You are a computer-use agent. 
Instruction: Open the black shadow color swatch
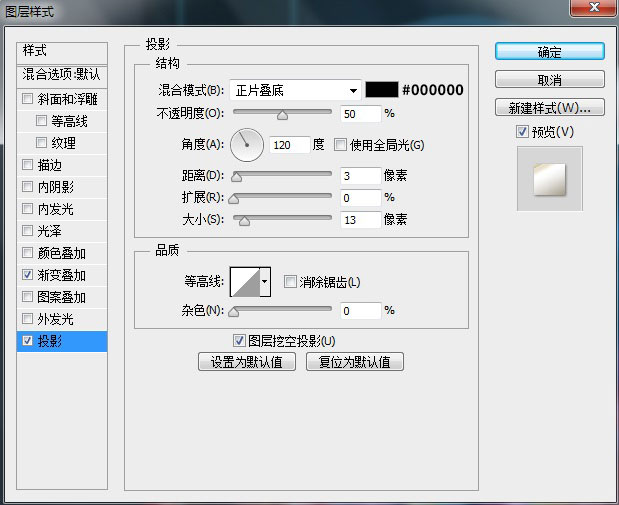(x=382, y=90)
